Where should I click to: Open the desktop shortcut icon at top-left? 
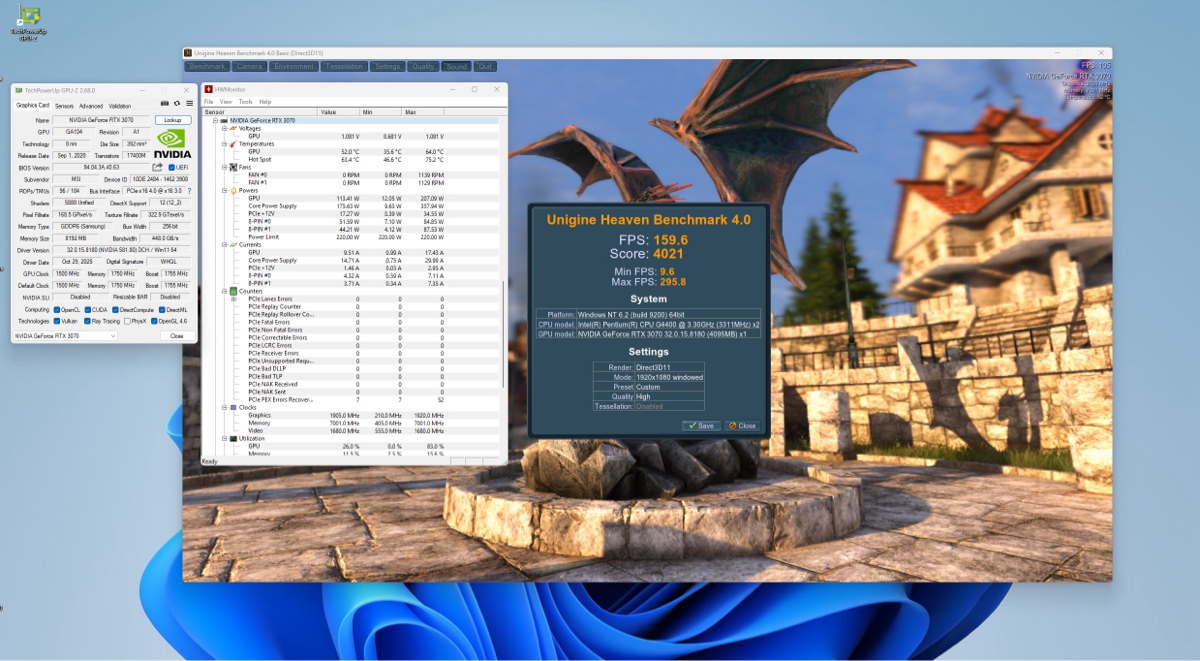[30, 18]
